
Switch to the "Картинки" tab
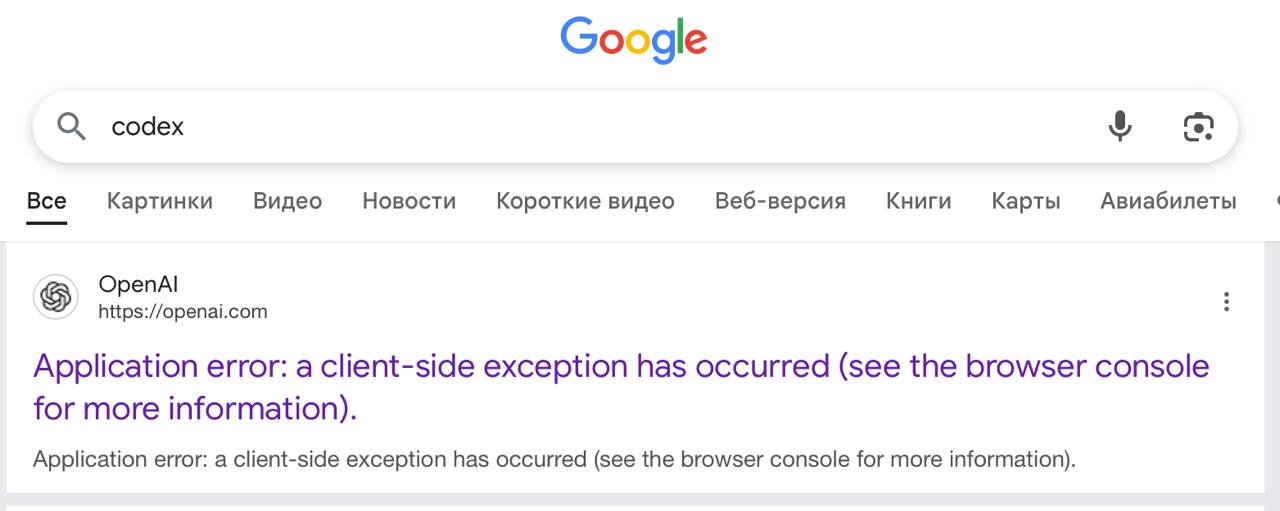160,201
